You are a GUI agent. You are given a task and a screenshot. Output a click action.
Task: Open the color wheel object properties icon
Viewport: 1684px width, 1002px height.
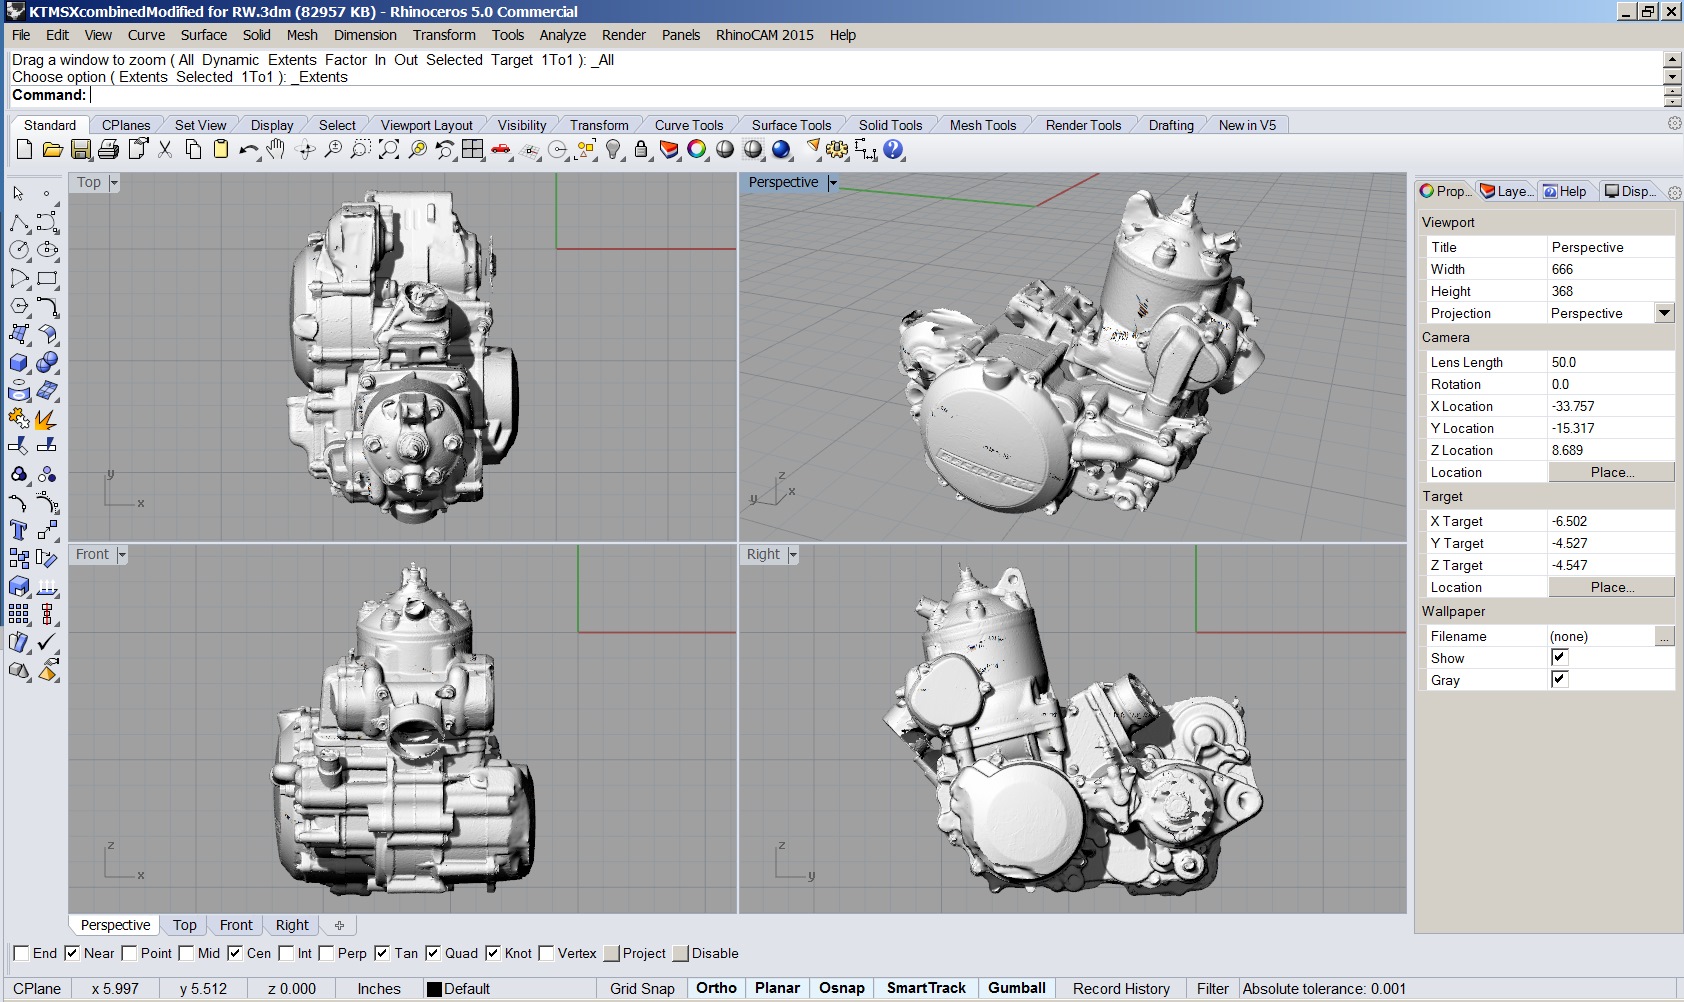[697, 150]
